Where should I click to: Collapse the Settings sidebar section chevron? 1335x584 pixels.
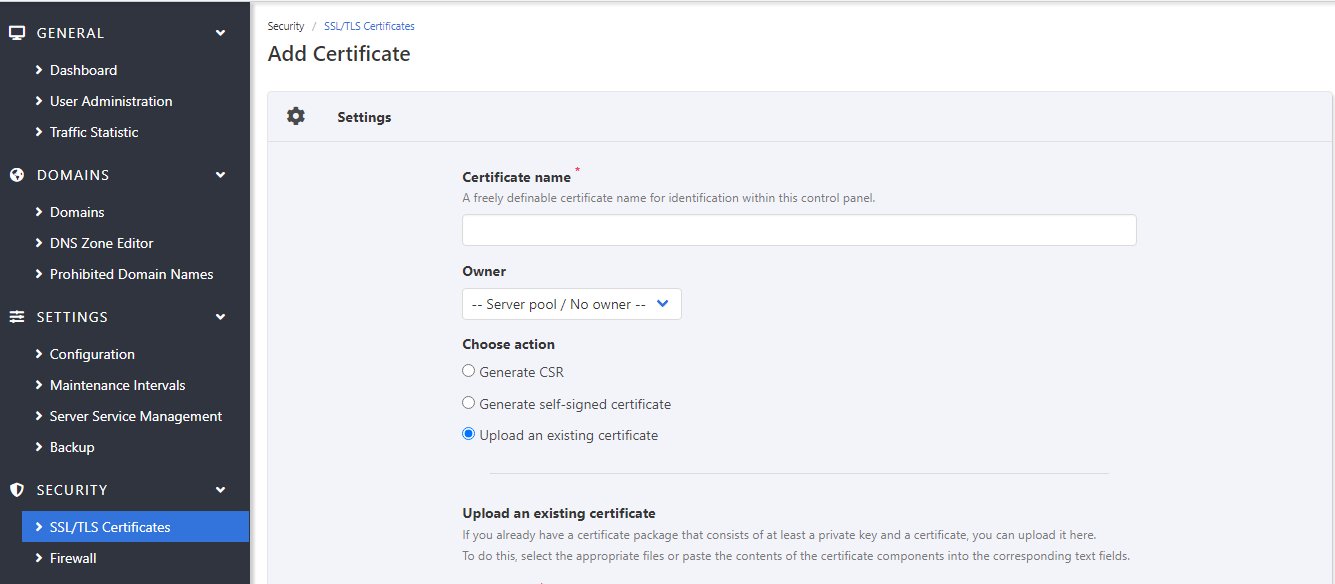[221, 317]
